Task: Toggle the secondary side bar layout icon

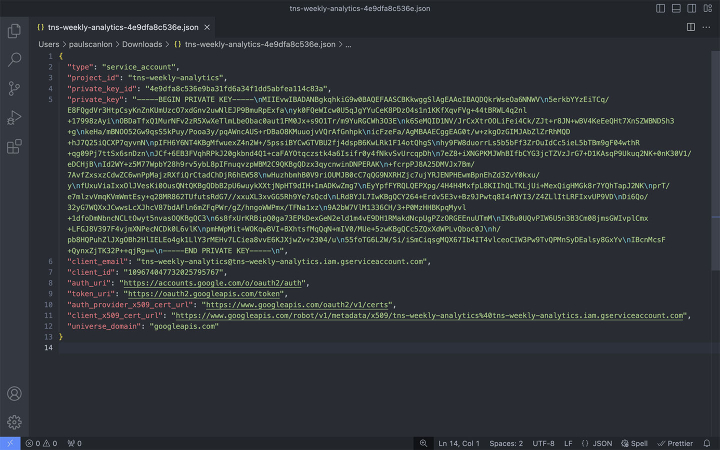Action: click(692, 8)
